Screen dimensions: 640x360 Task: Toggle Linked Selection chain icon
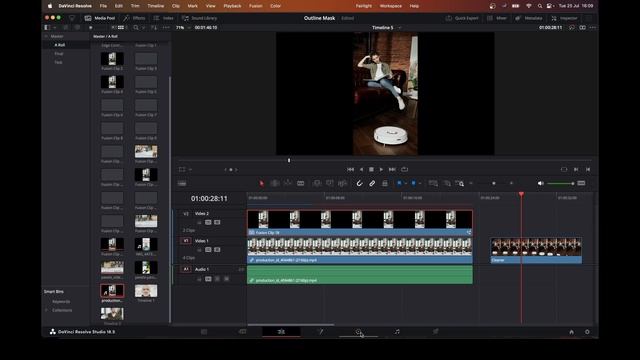tap(372, 184)
